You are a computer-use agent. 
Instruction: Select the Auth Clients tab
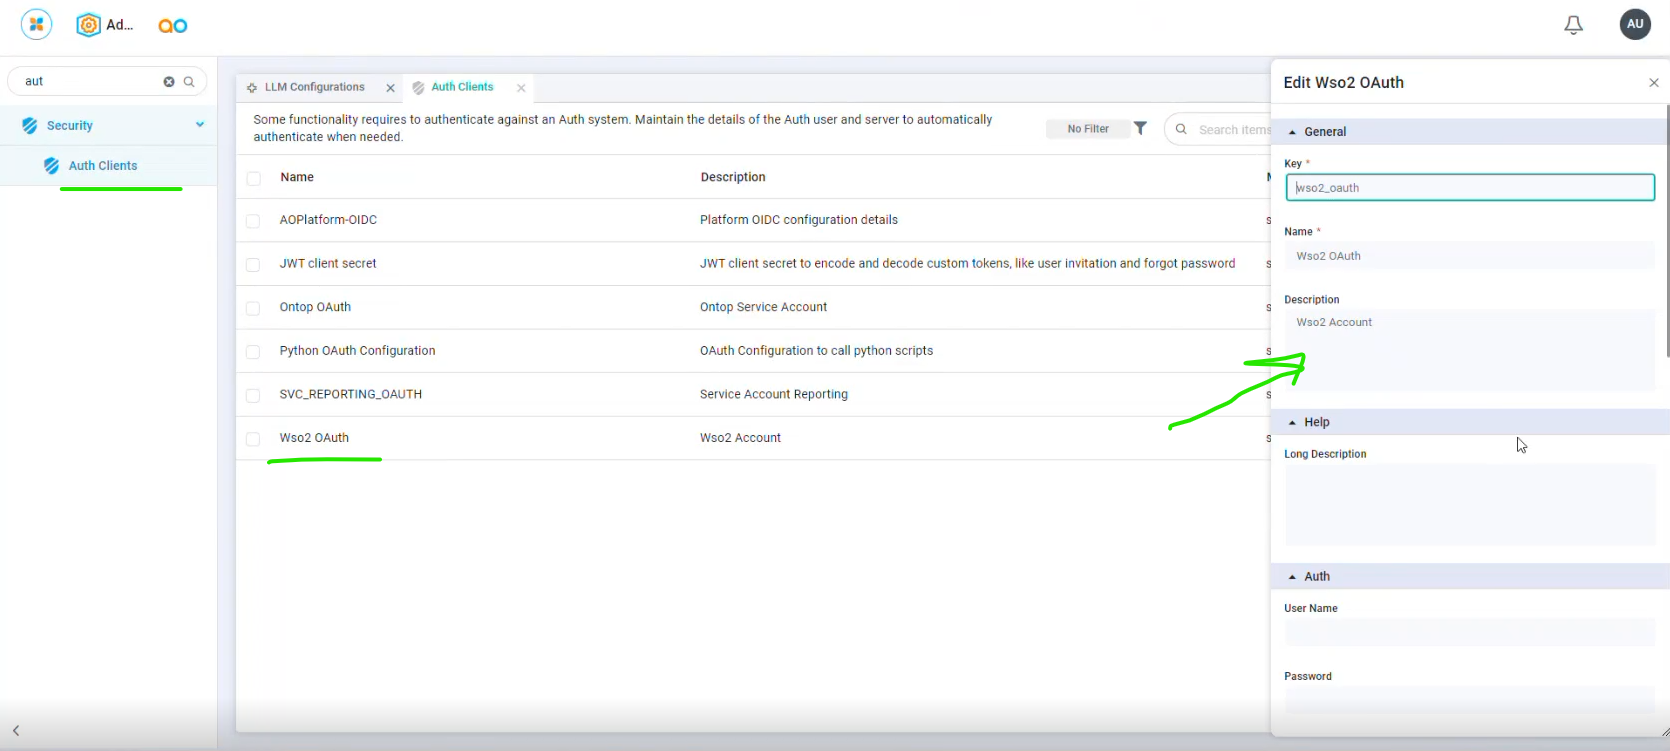point(462,88)
